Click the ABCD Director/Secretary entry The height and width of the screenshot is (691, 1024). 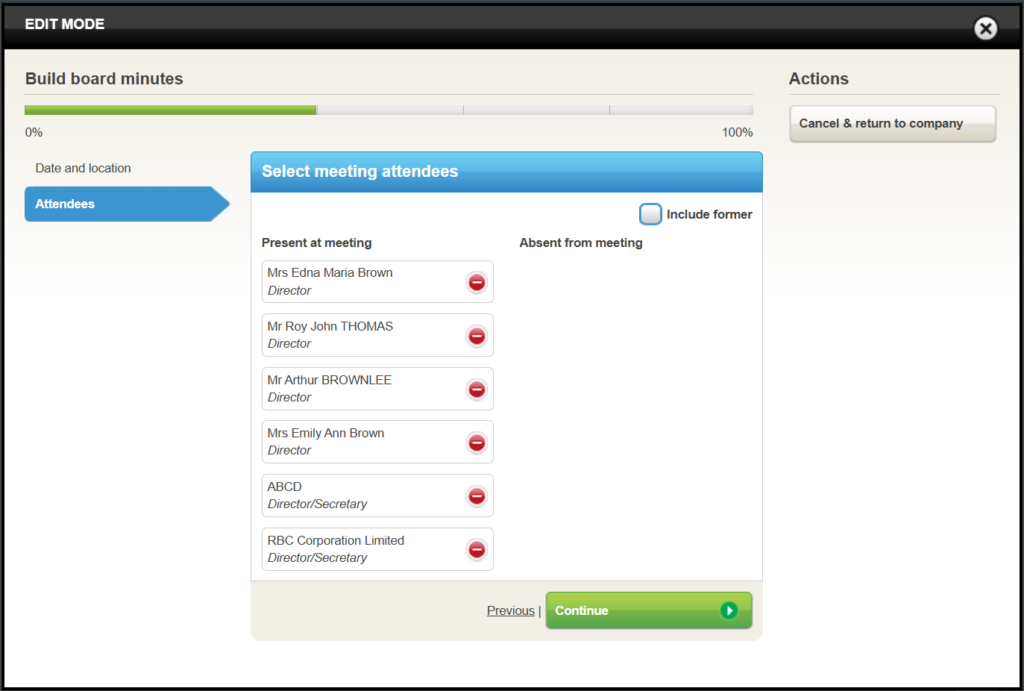tap(360, 495)
